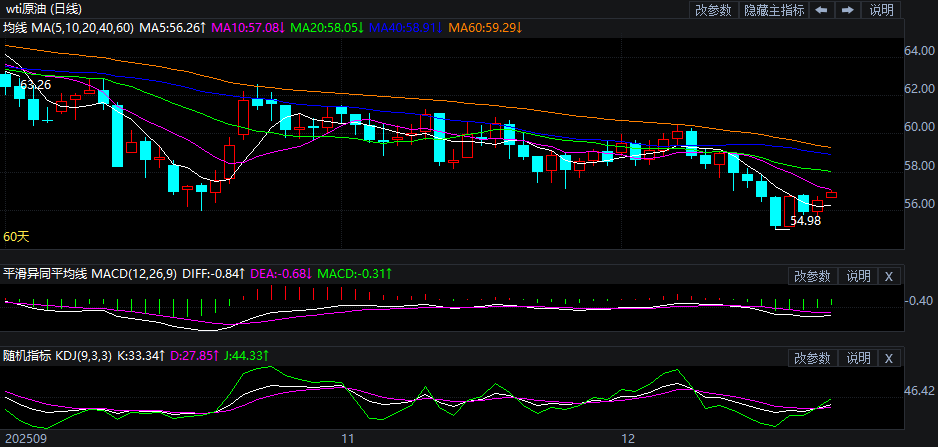Open 改参数 for the KDJ panel

pyautogui.click(x=812, y=358)
